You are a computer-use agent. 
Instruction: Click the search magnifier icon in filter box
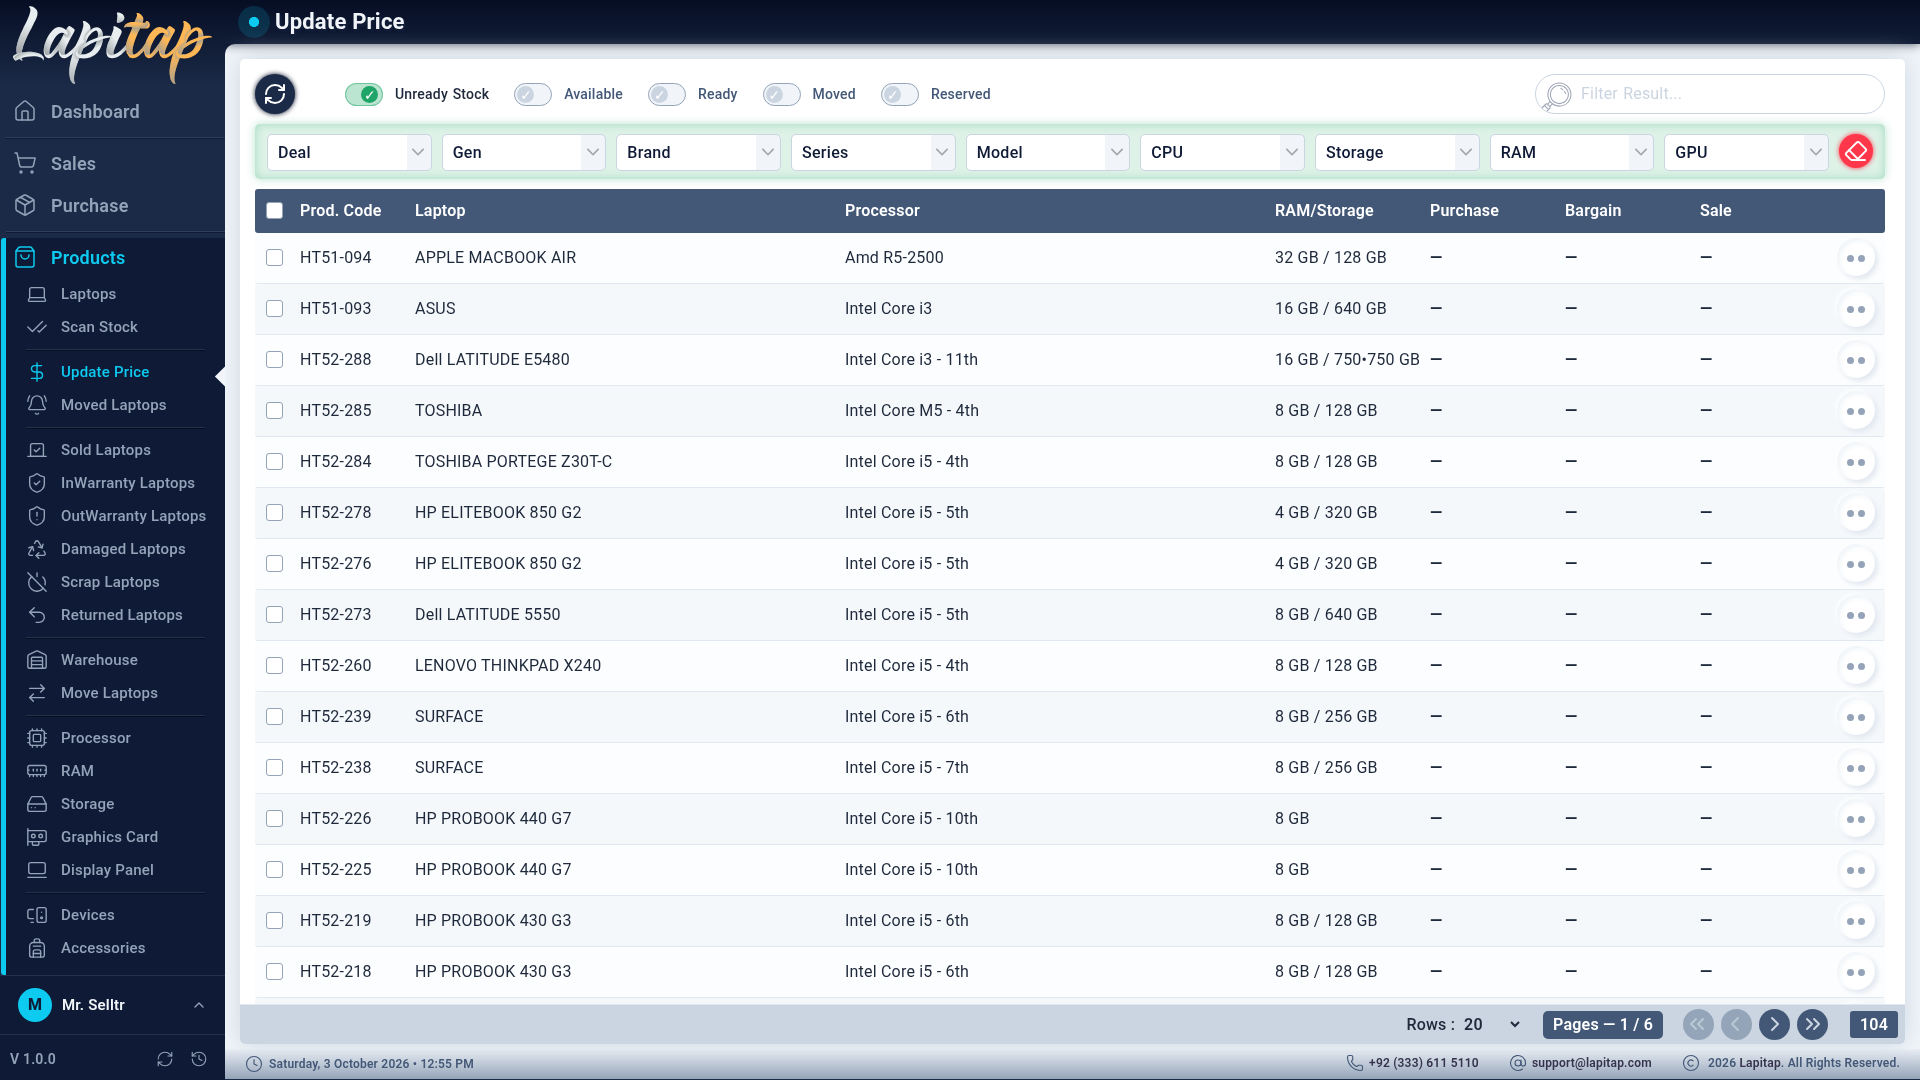(x=1557, y=95)
